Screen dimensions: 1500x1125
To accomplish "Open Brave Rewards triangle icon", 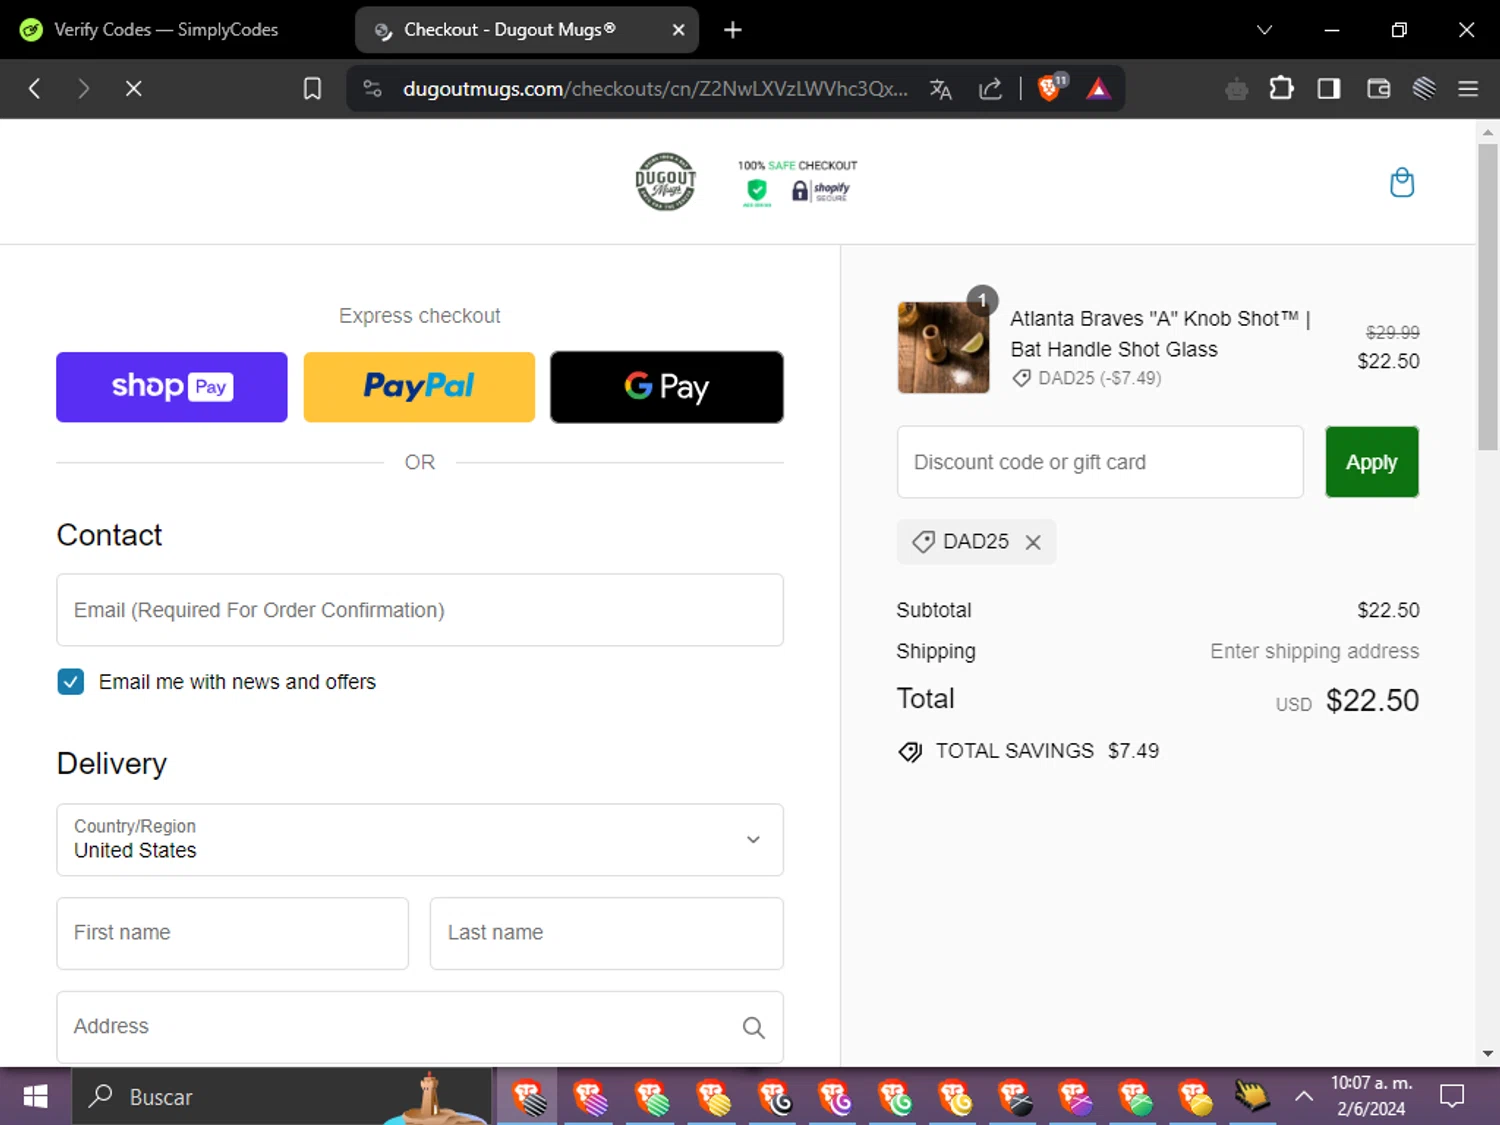I will click(1098, 89).
